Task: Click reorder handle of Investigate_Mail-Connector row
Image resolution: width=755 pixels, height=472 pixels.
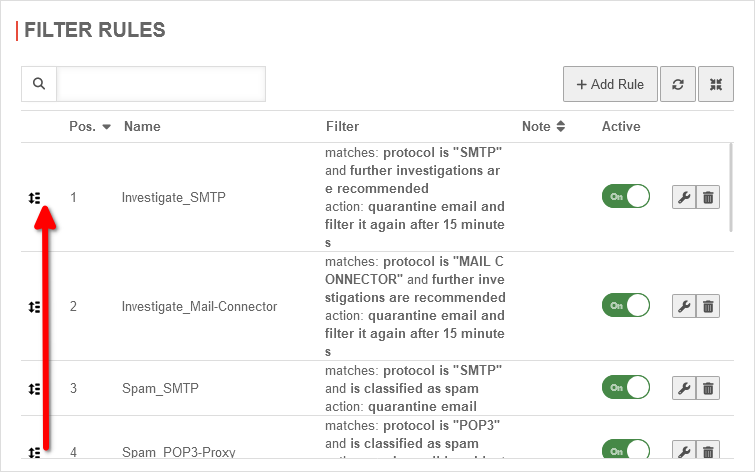Action: click(x=35, y=307)
